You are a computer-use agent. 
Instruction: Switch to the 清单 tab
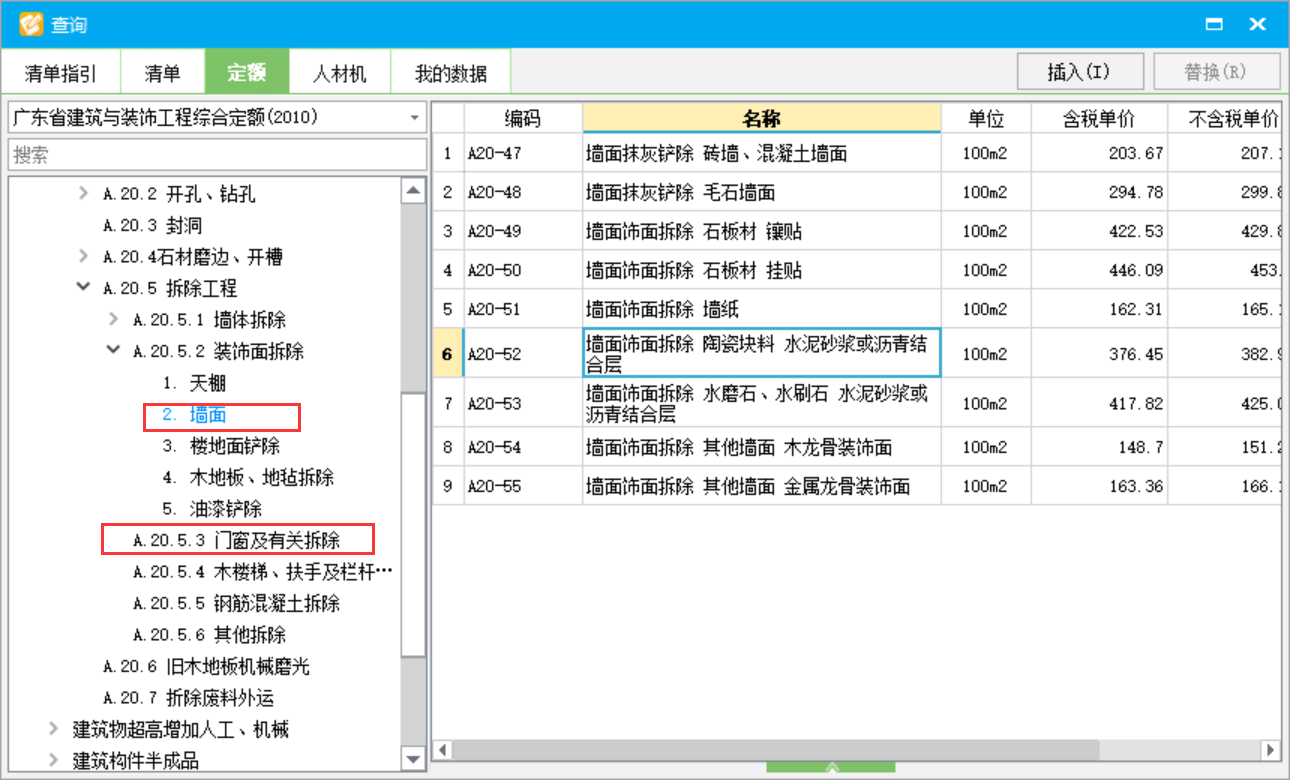[162, 73]
